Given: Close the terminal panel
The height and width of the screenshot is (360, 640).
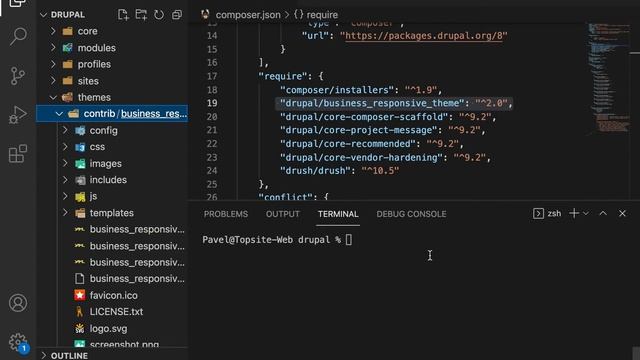Looking at the screenshot, I should (622, 213).
